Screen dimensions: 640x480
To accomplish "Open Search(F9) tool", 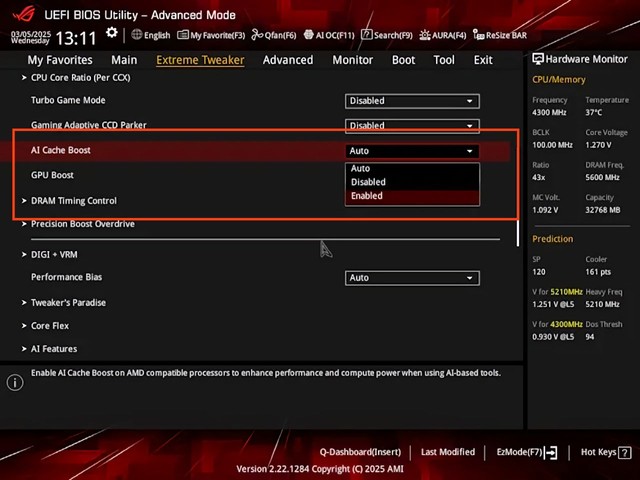I will (x=387, y=36).
